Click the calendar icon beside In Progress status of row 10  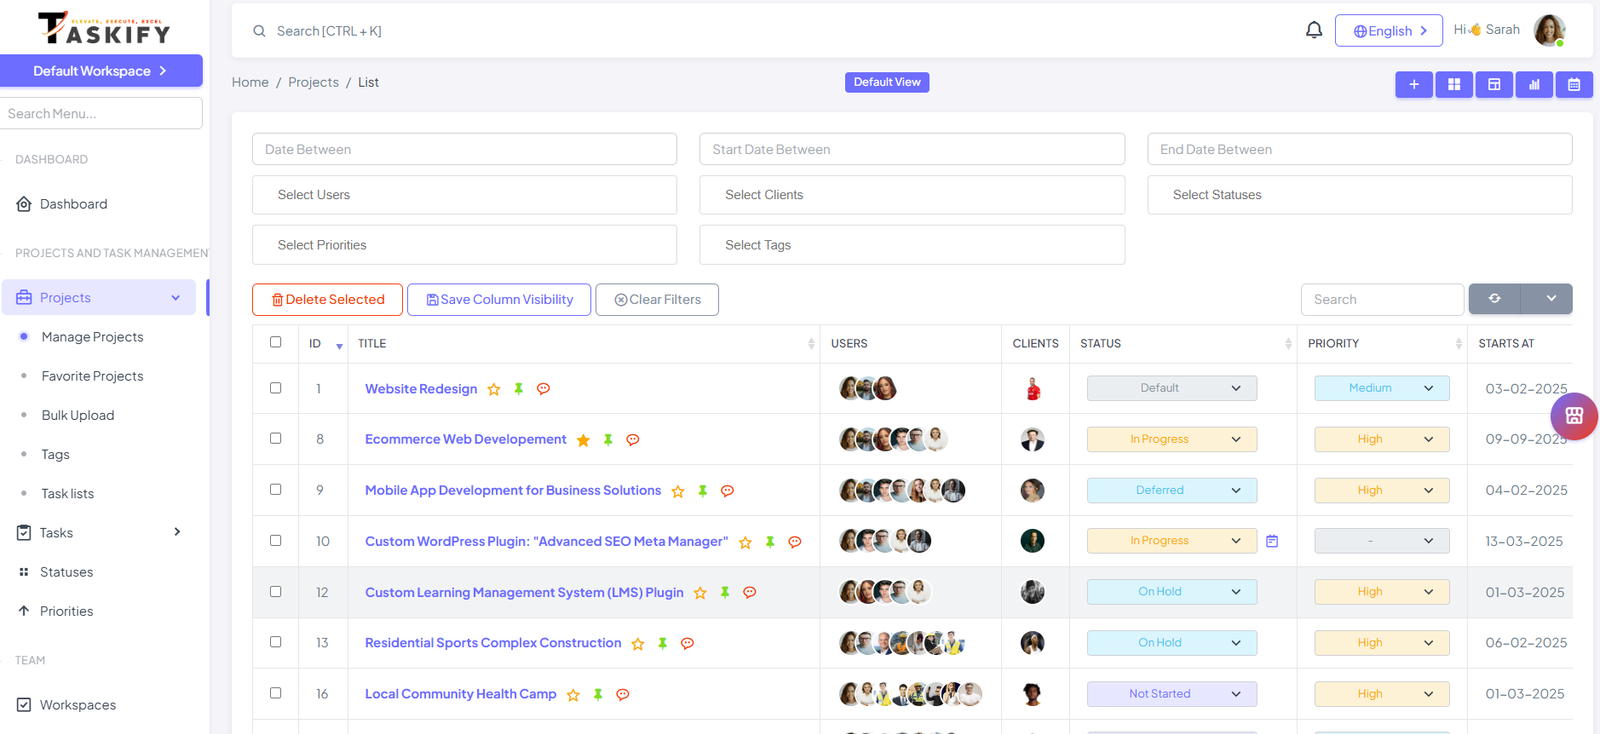tap(1272, 541)
